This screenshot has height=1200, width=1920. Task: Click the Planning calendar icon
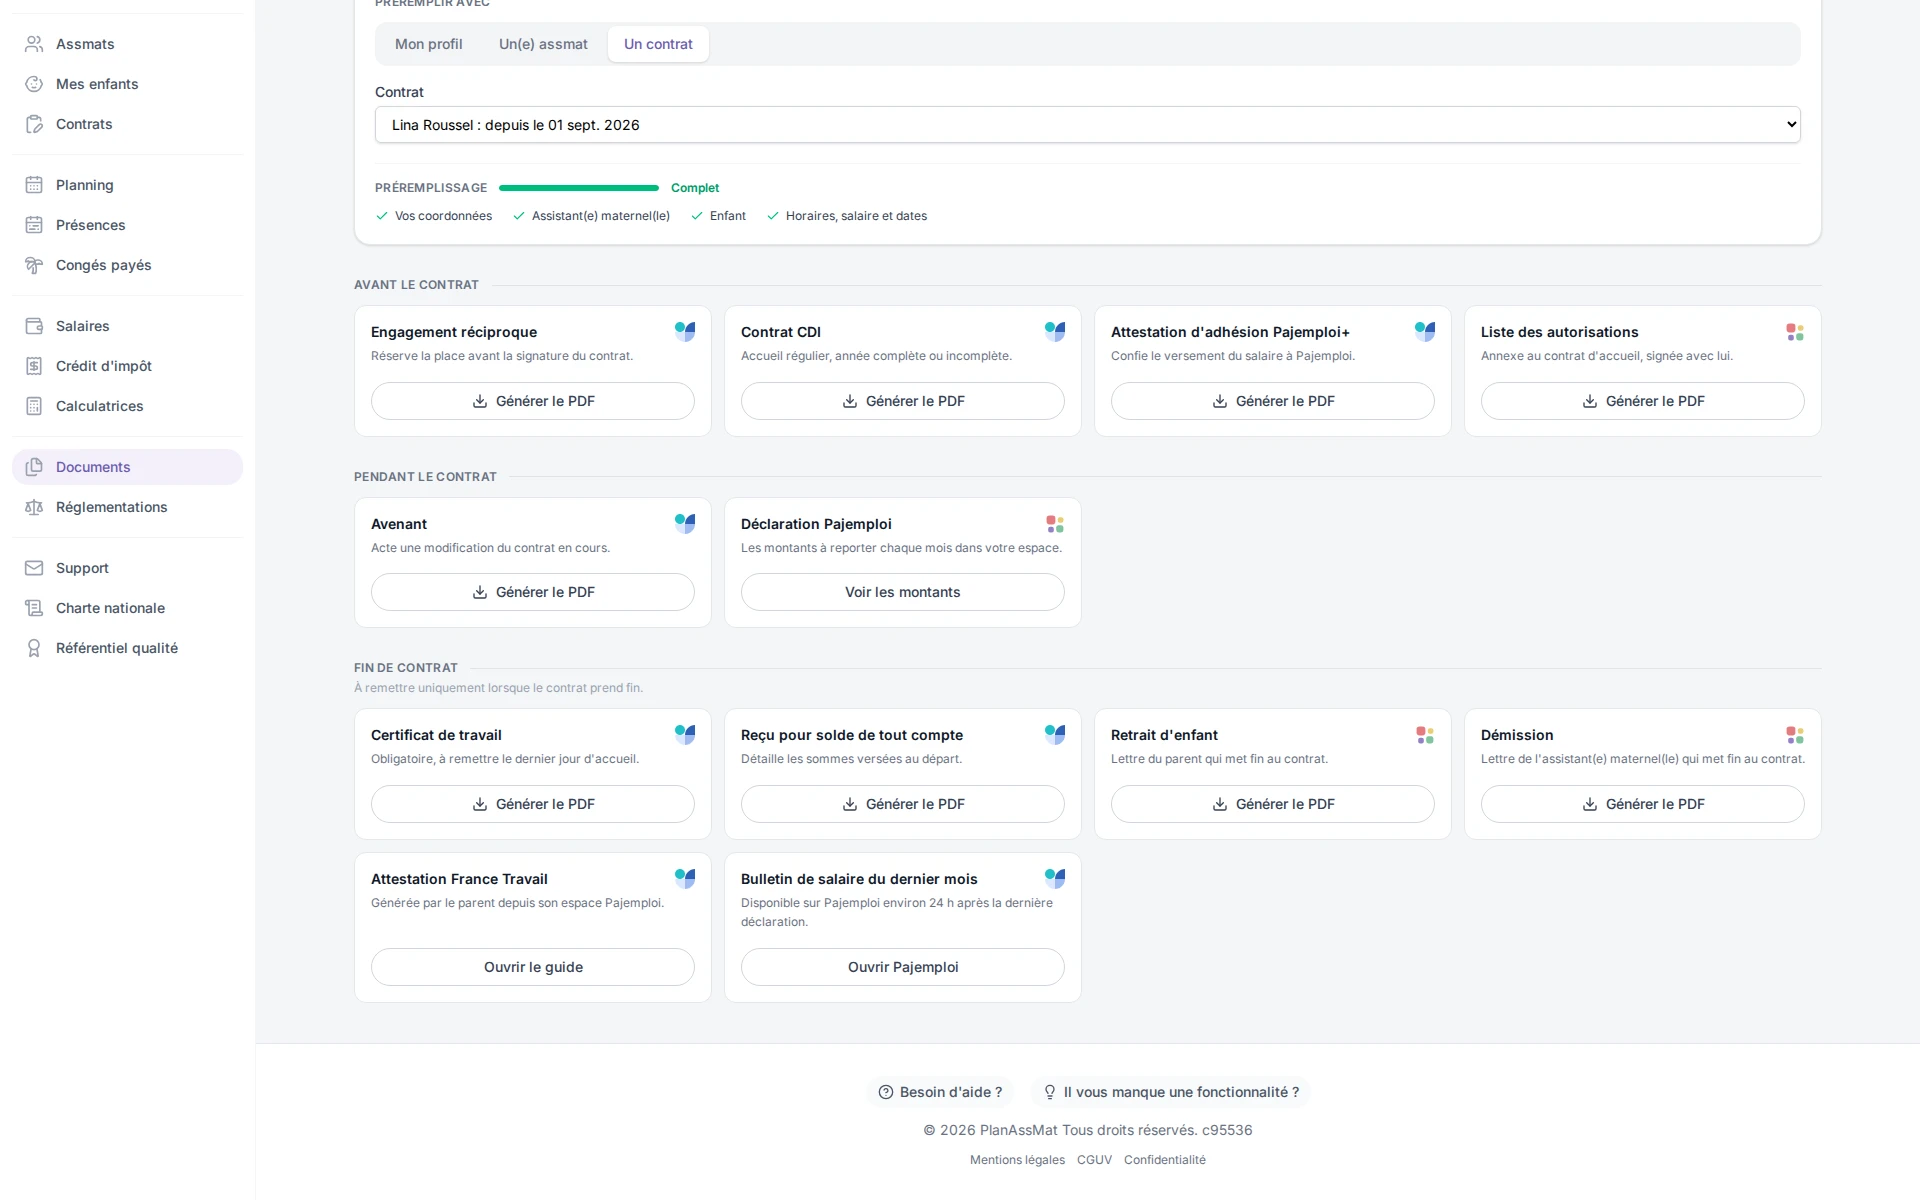(x=34, y=185)
